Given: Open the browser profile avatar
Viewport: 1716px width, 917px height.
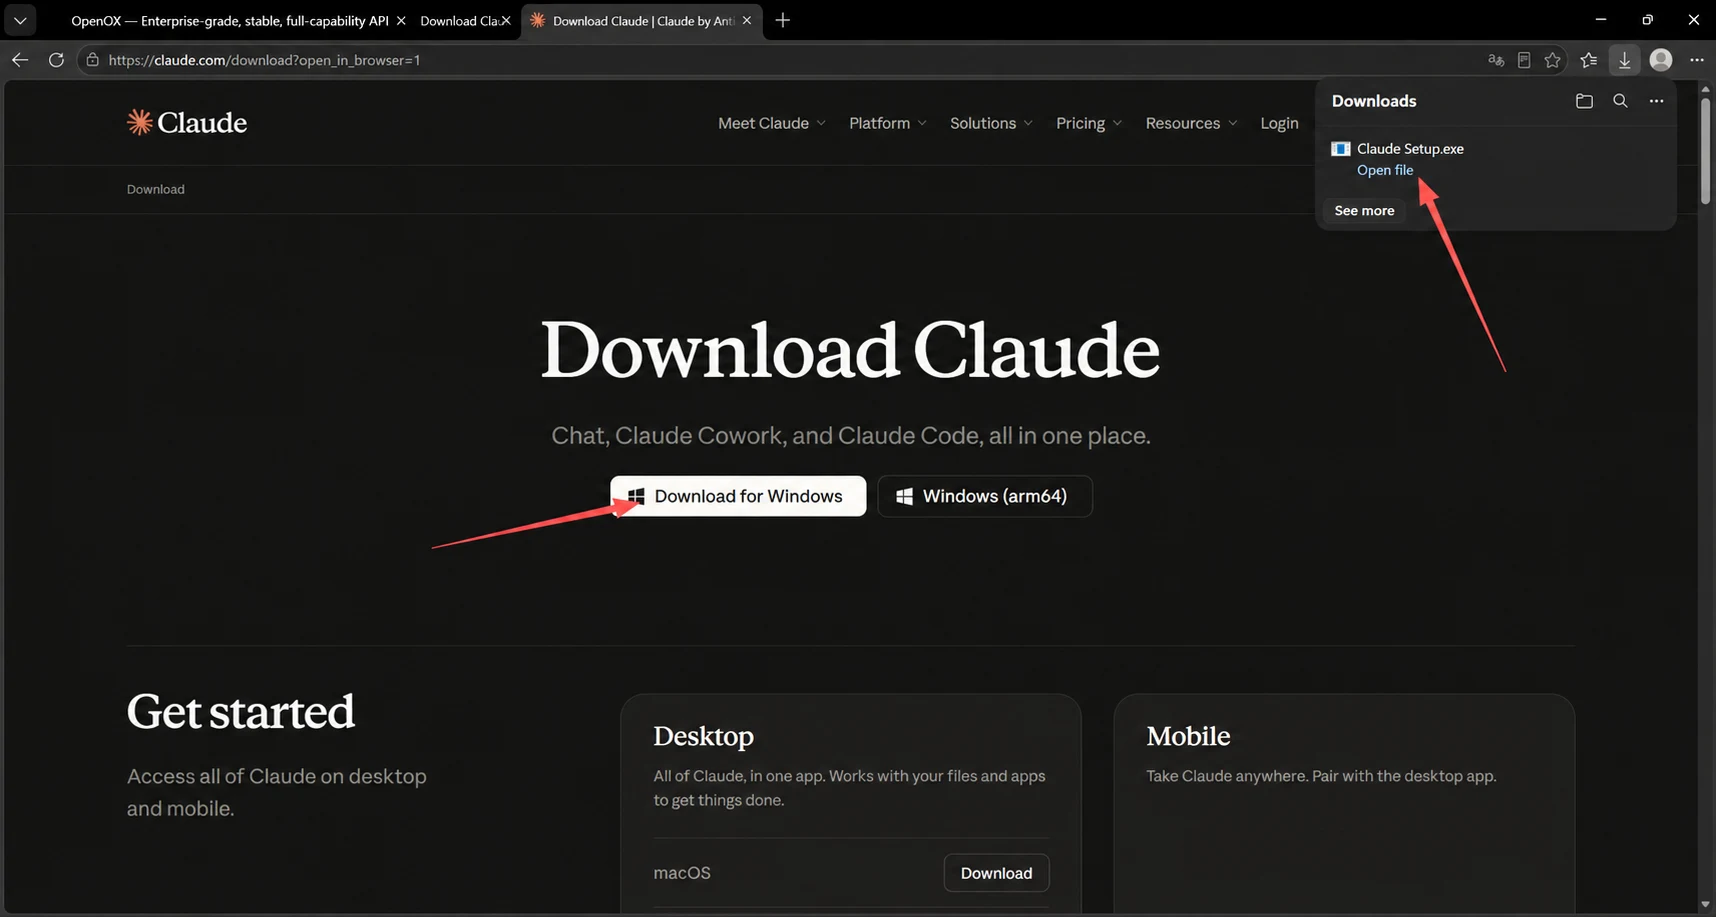Looking at the screenshot, I should point(1661,60).
